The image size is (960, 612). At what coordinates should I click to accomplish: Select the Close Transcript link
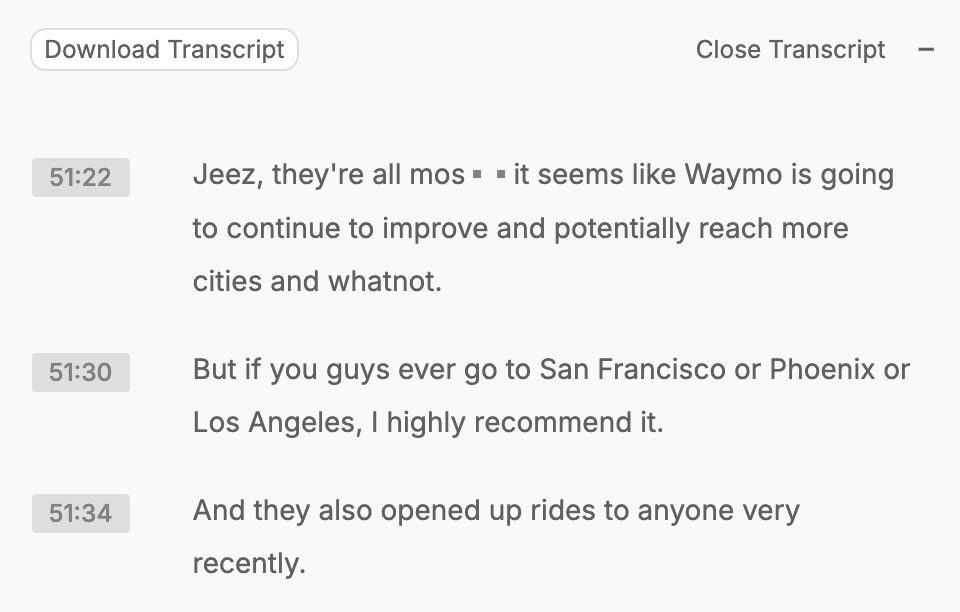pyautogui.click(x=790, y=50)
